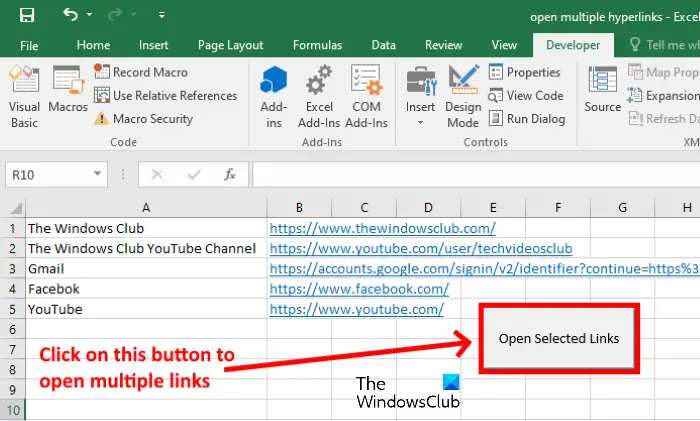Screen dimensions: 700x421
Task: Open the Undo history dropdown arrow
Action: coord(89,15)
